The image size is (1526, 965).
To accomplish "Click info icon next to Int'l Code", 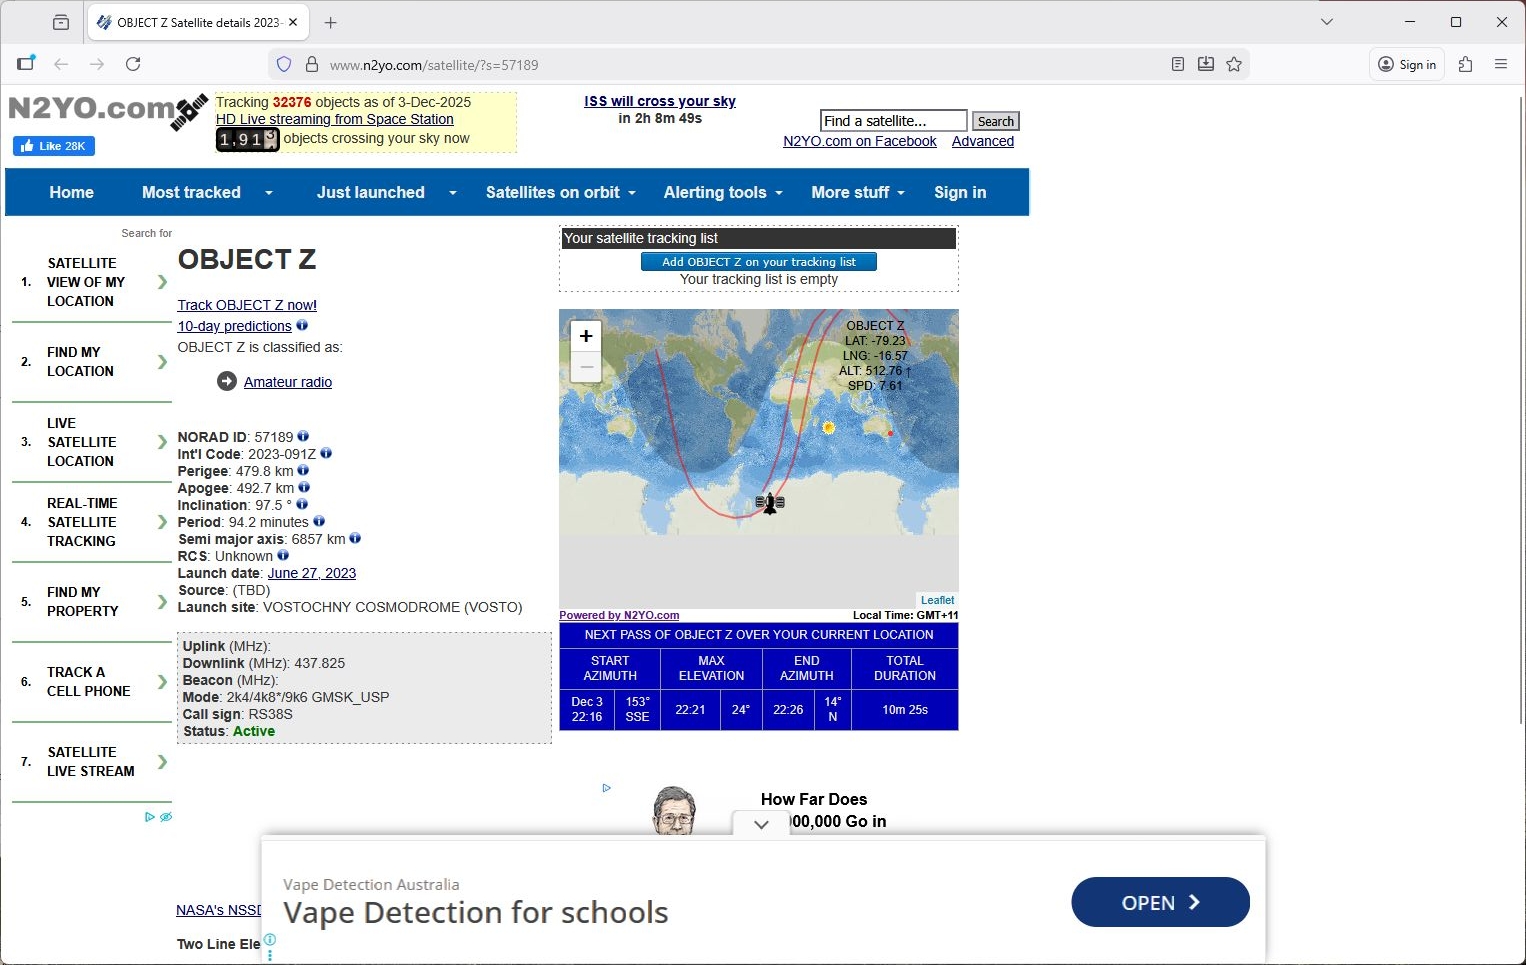I will coord(326,453).
